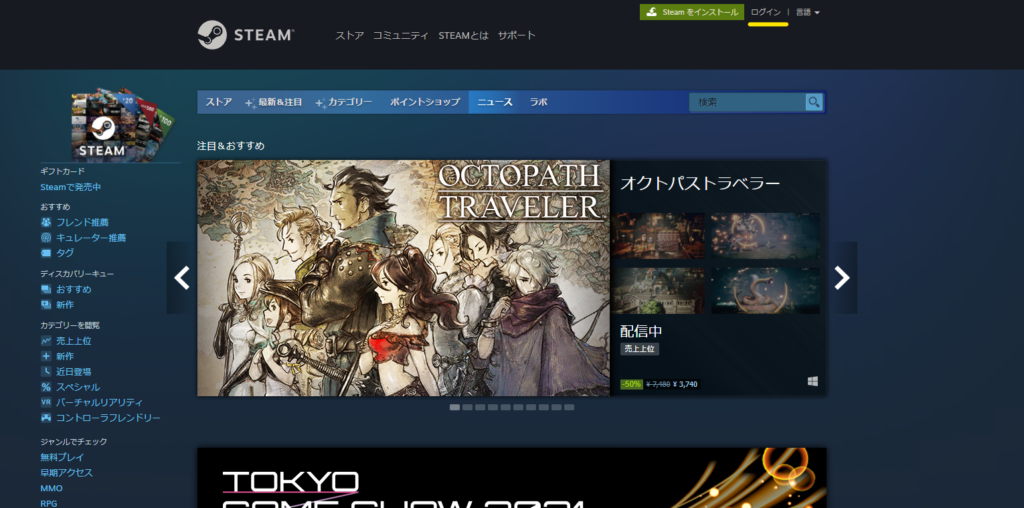The image size is (1024, 508).
Task: Open the タグ link
Action: tap(65, 253)
